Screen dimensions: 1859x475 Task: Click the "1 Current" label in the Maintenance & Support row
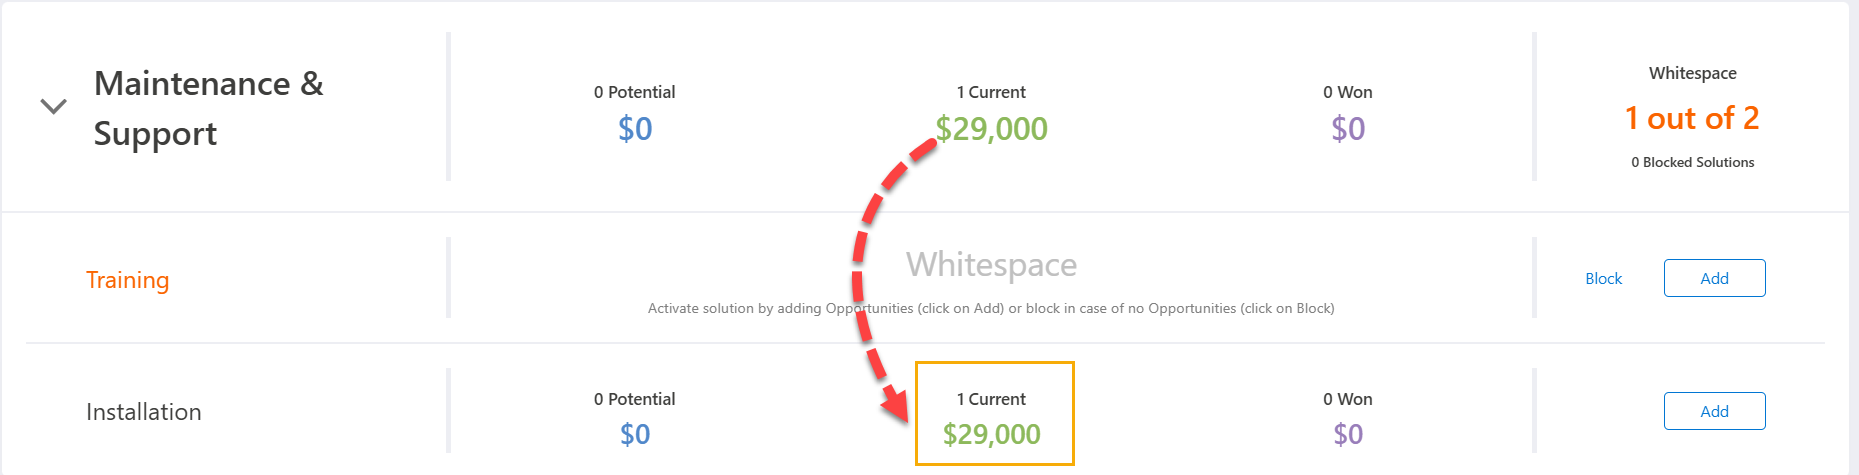[991, 92]
